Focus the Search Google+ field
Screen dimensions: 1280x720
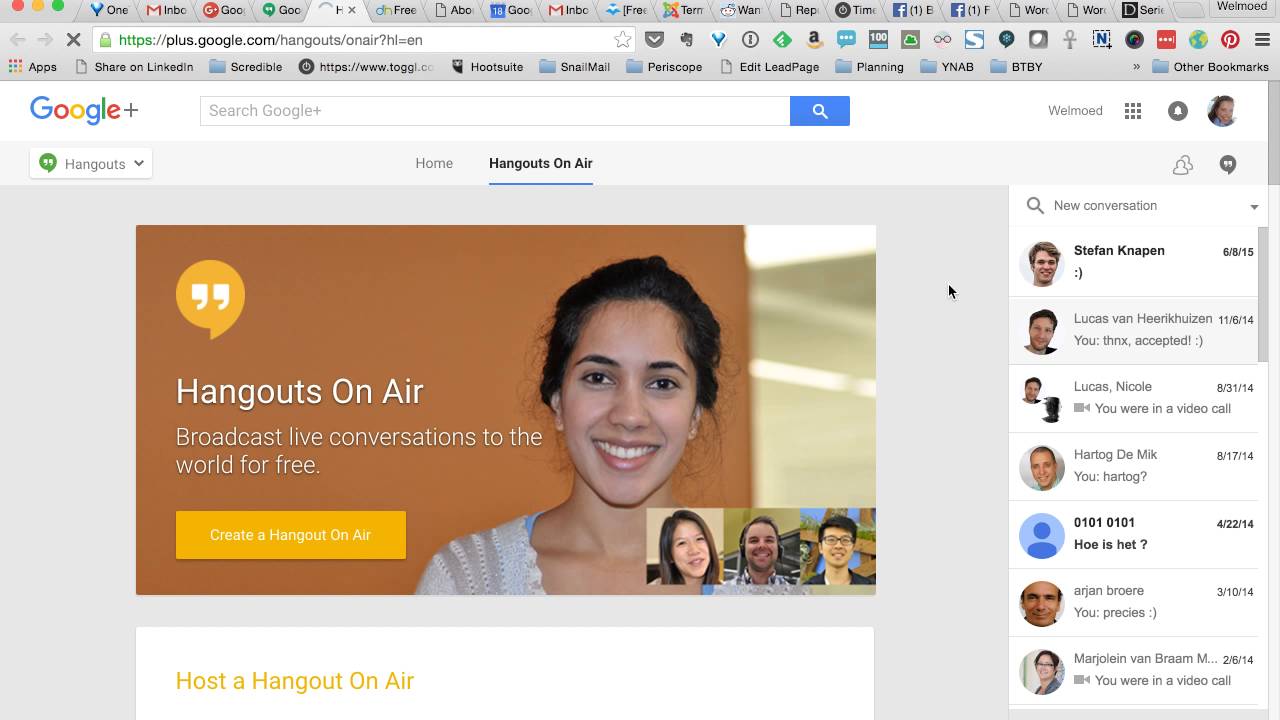point(495,111)
